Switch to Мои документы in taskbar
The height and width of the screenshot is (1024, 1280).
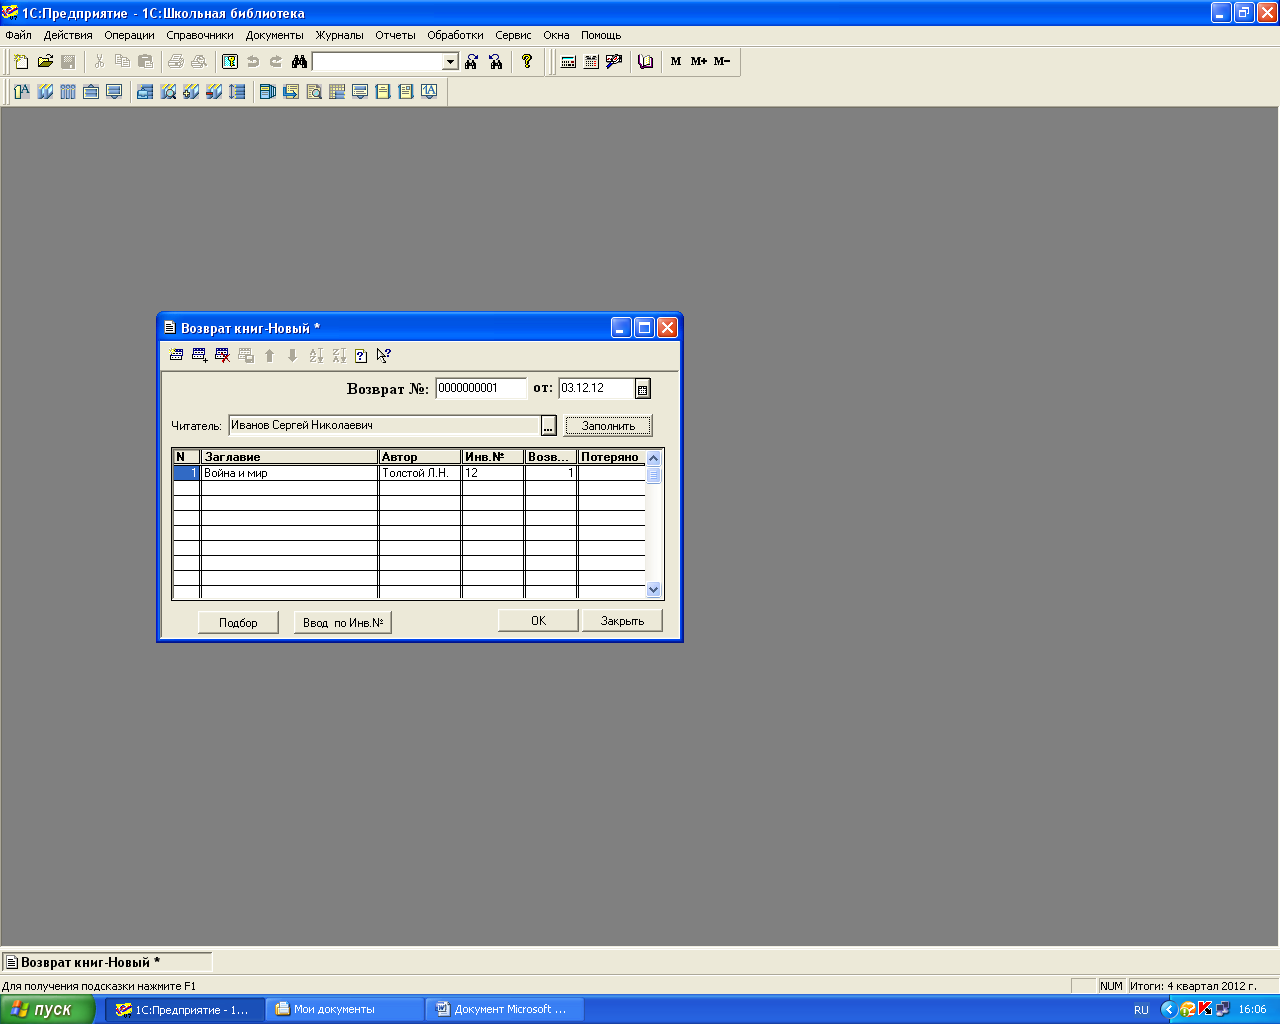pyautogui.click(x=344, y=1009)
